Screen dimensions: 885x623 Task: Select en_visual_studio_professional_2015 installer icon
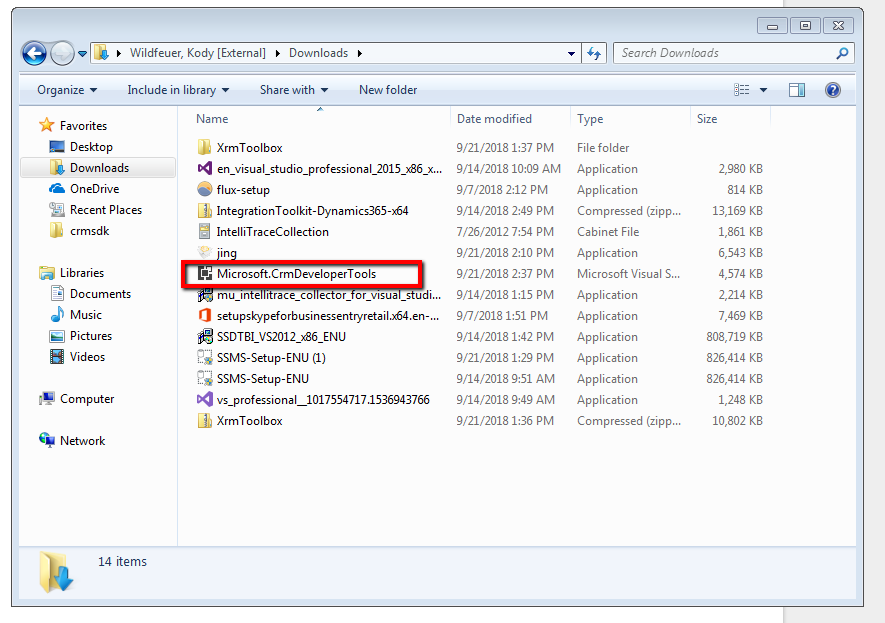[204, 168]
